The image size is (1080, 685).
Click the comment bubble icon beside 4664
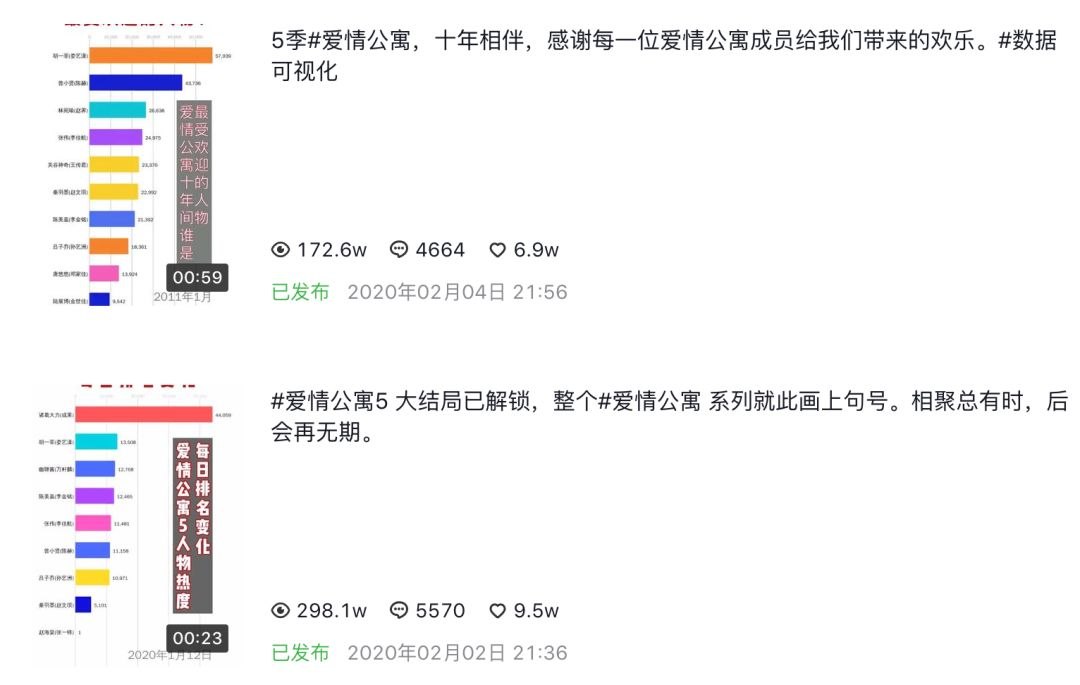[x=398, y=249]
